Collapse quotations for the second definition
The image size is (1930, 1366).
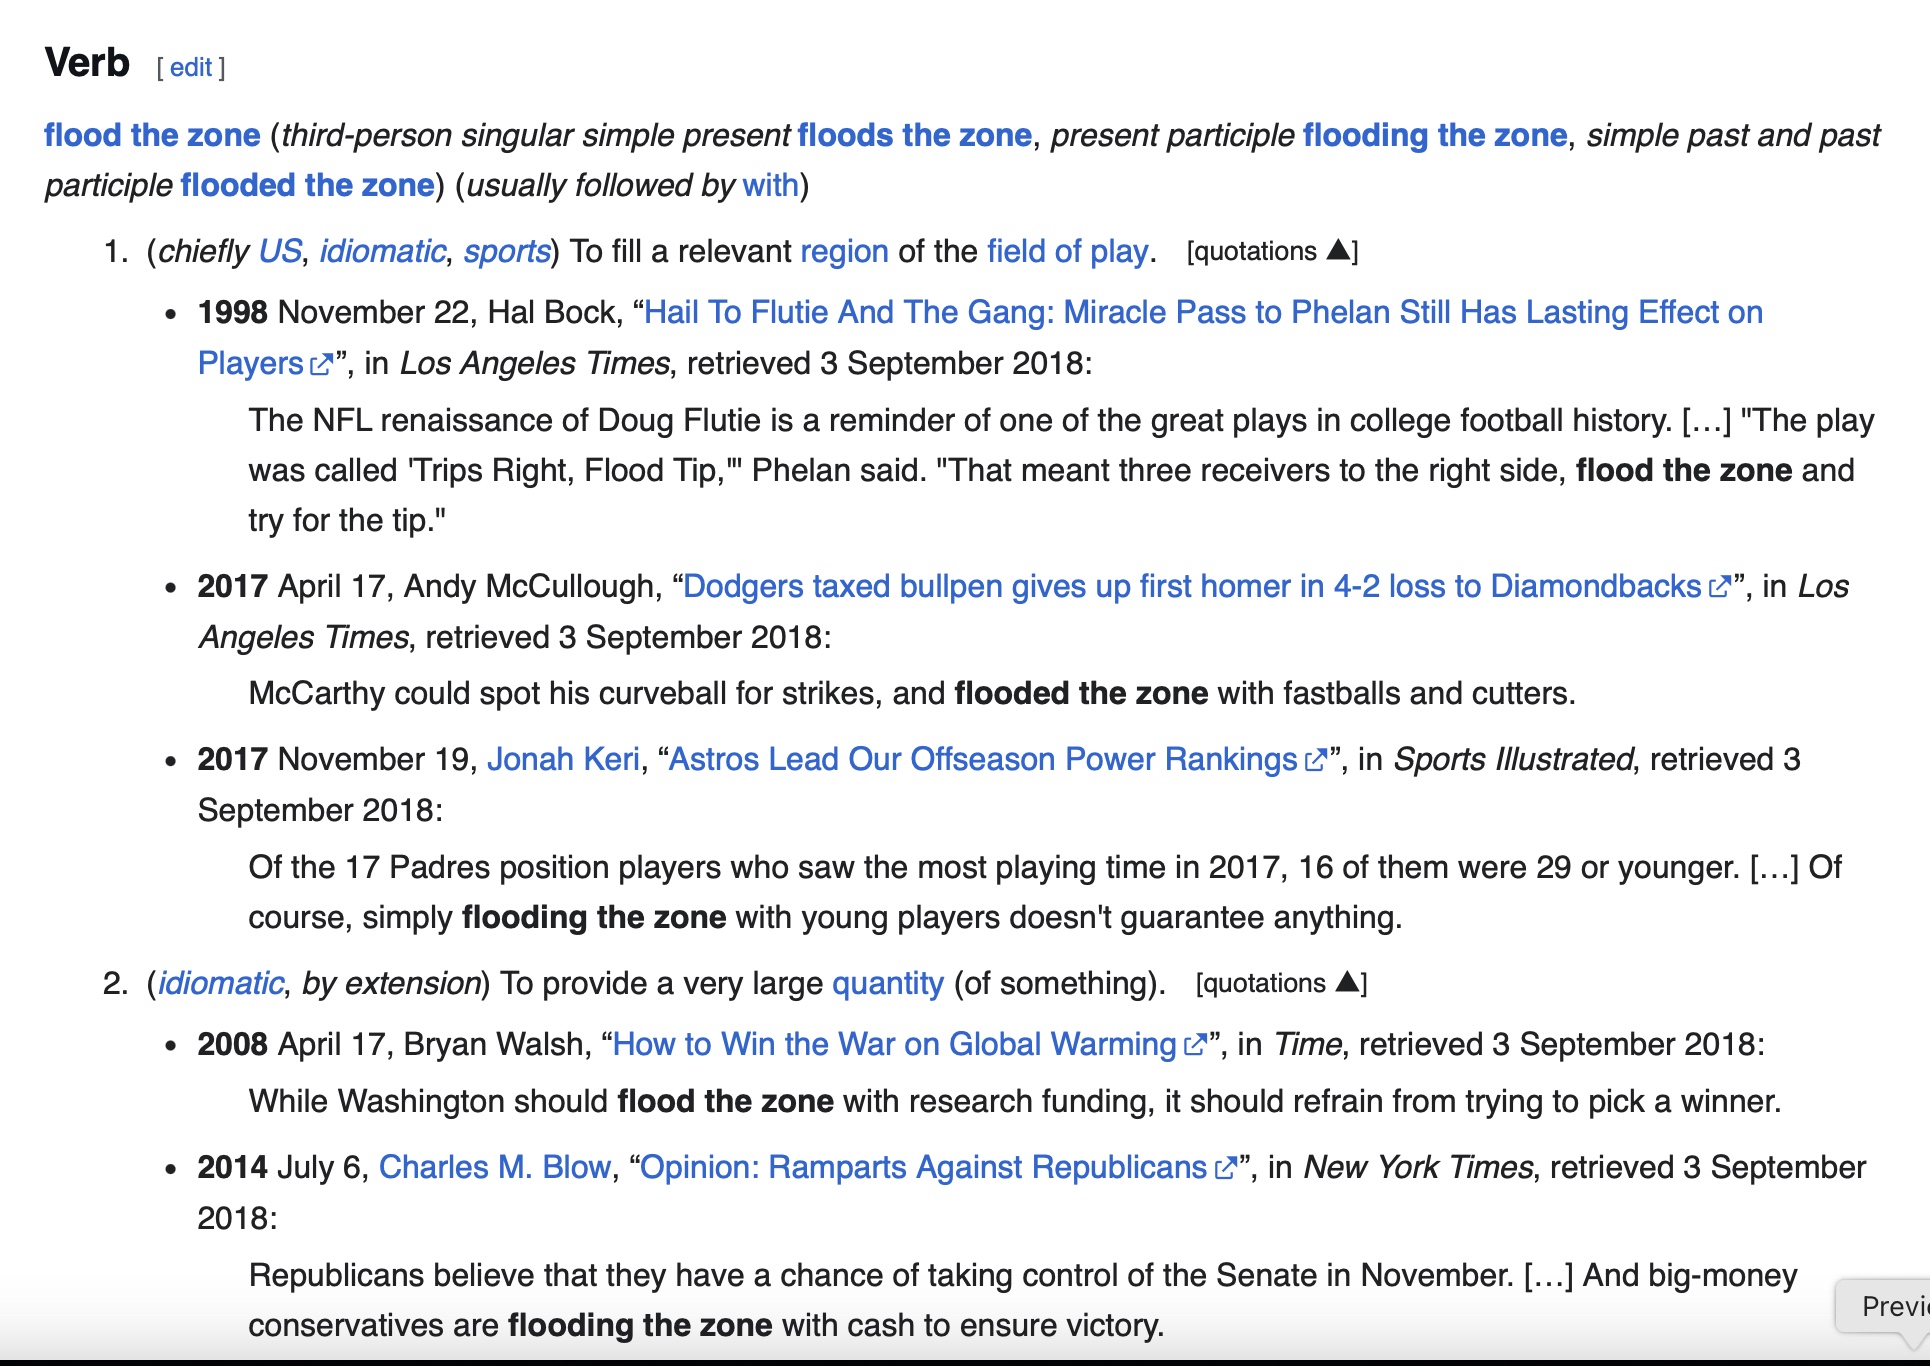click(1280, 983)
